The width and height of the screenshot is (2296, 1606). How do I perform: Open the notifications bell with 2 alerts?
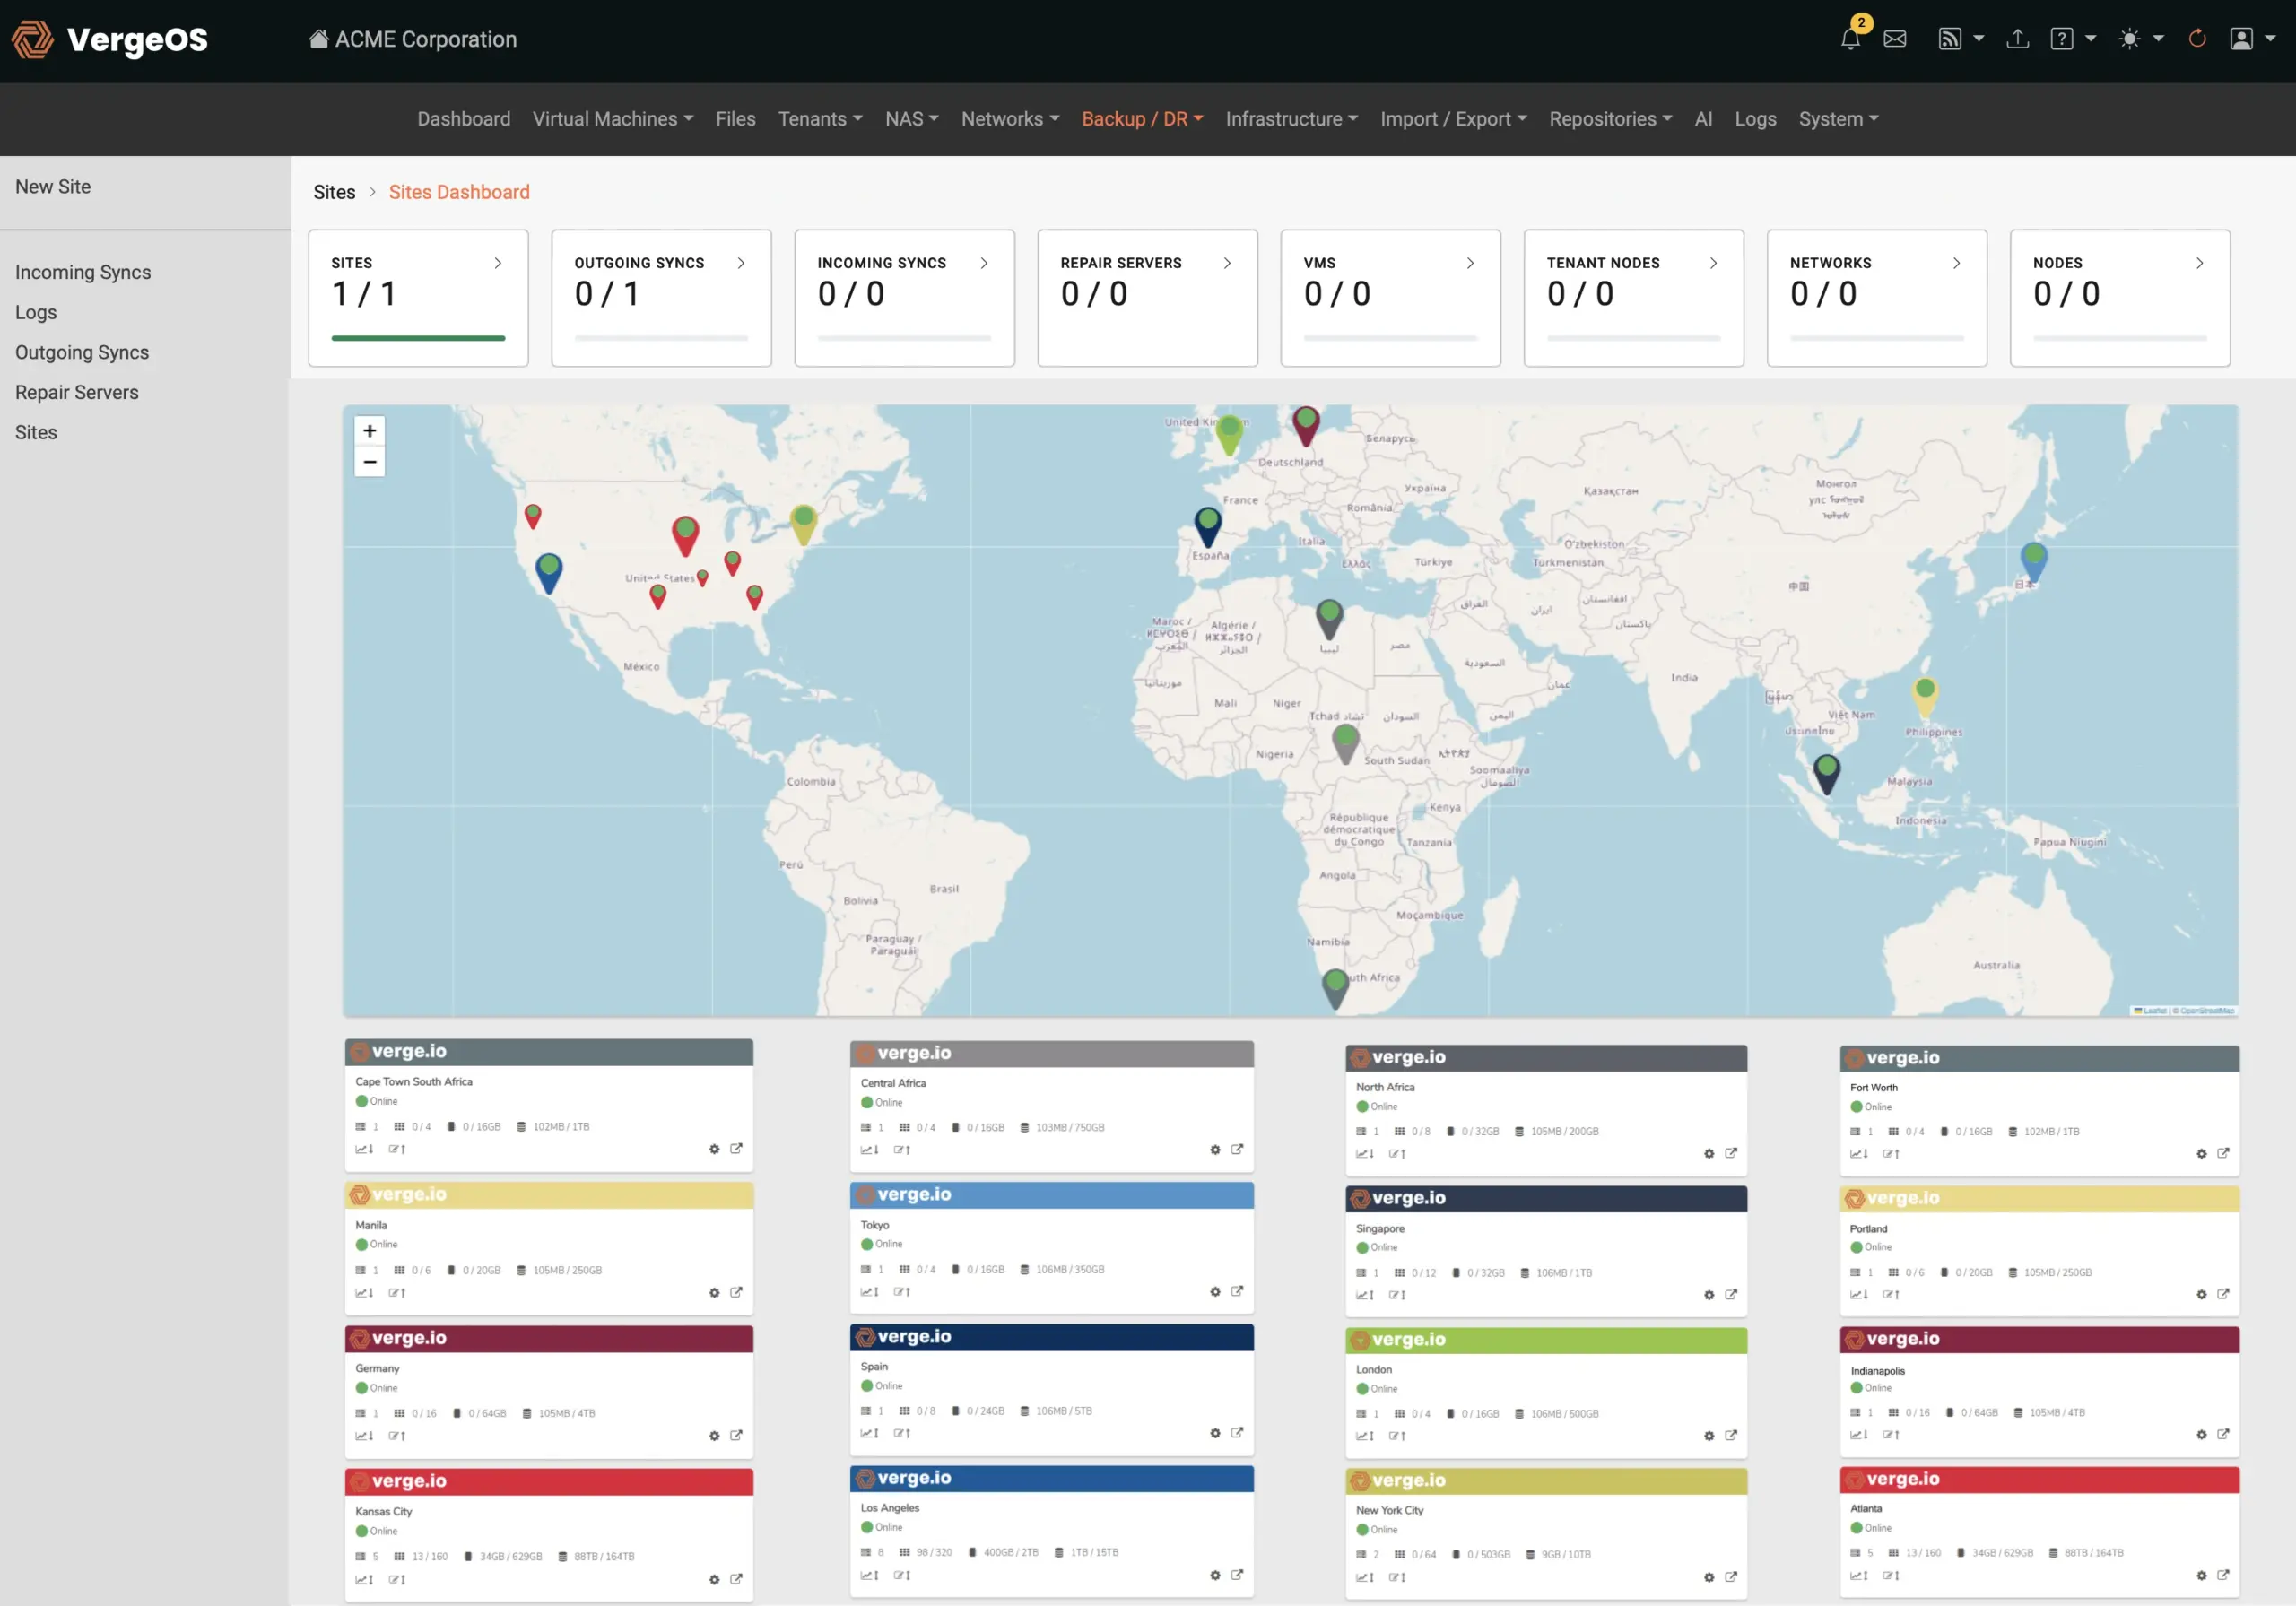[x=1850, y=38]
